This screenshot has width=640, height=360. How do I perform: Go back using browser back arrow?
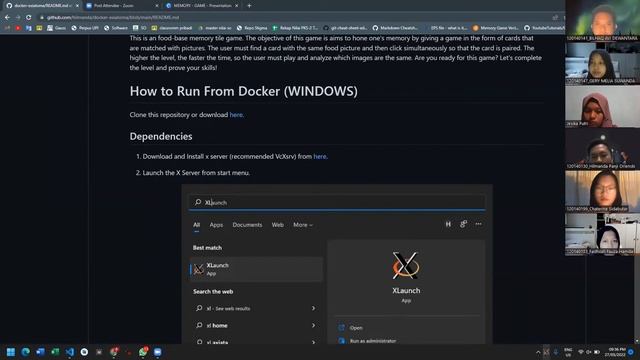(x=7, y=18)
